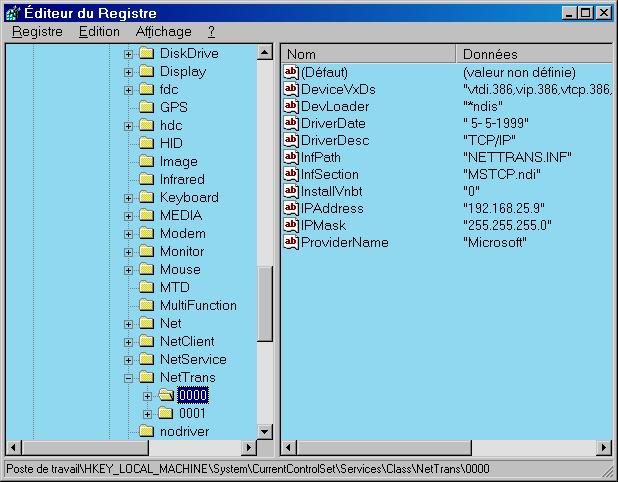This screenshot has width=618, height=482.
Task: Click the ab icon beside DriverDesc
Action: pyautogui.click(x=291, y=140)
